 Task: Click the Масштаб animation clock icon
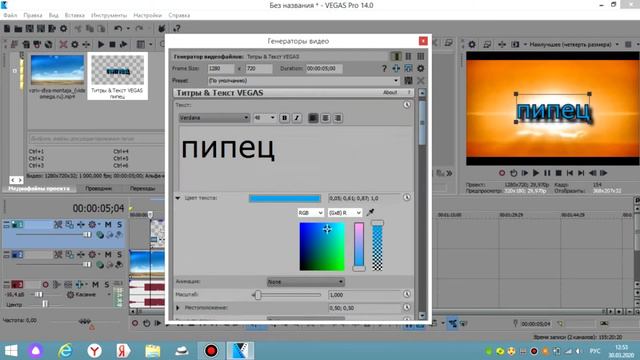407,294
